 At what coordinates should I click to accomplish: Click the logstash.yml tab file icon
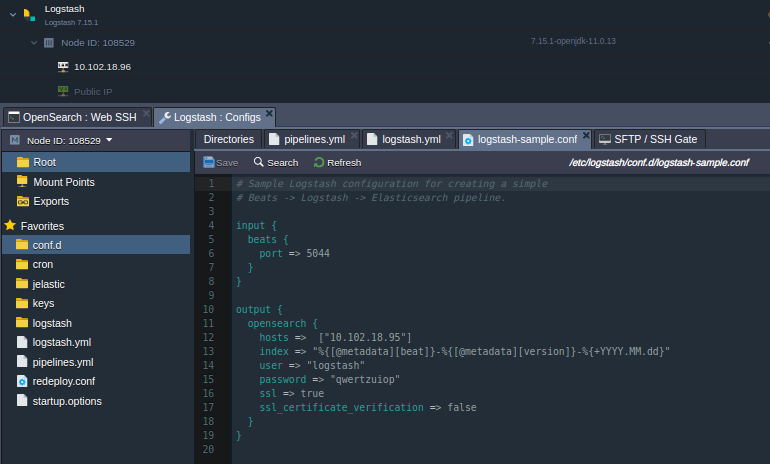(372, 139)
